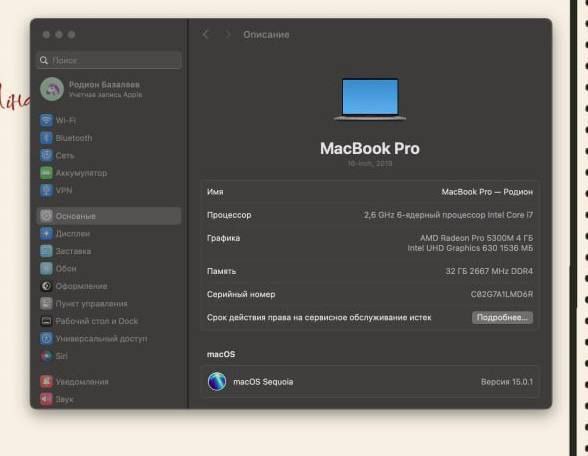588x456 pixels.
Task: Open the Заставка screensaver icon
Action: (x=46, y=251)
